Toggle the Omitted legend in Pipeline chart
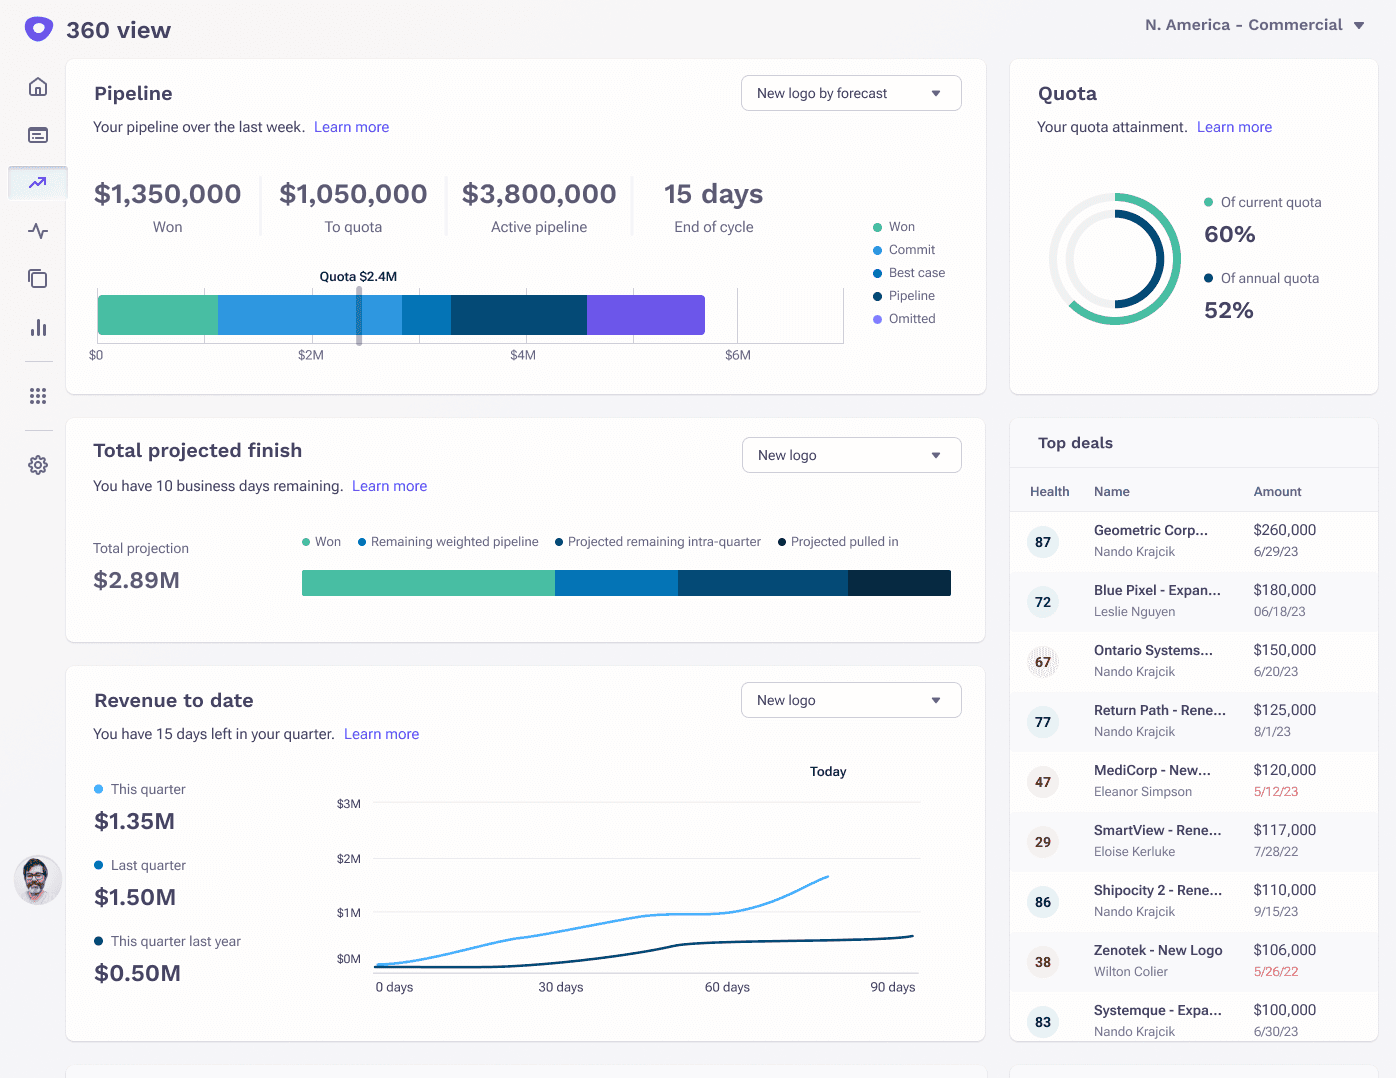This screenshot has height=1078, width=1396. pyautogui.click(x=903, y=318)
